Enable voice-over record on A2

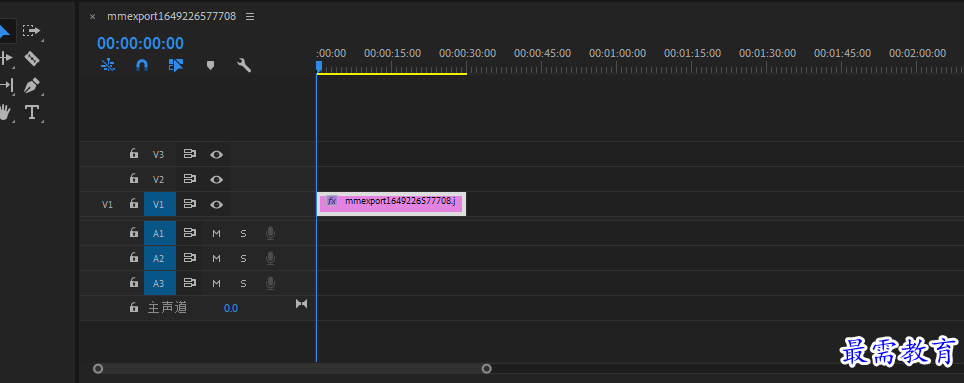pos(270,258)
